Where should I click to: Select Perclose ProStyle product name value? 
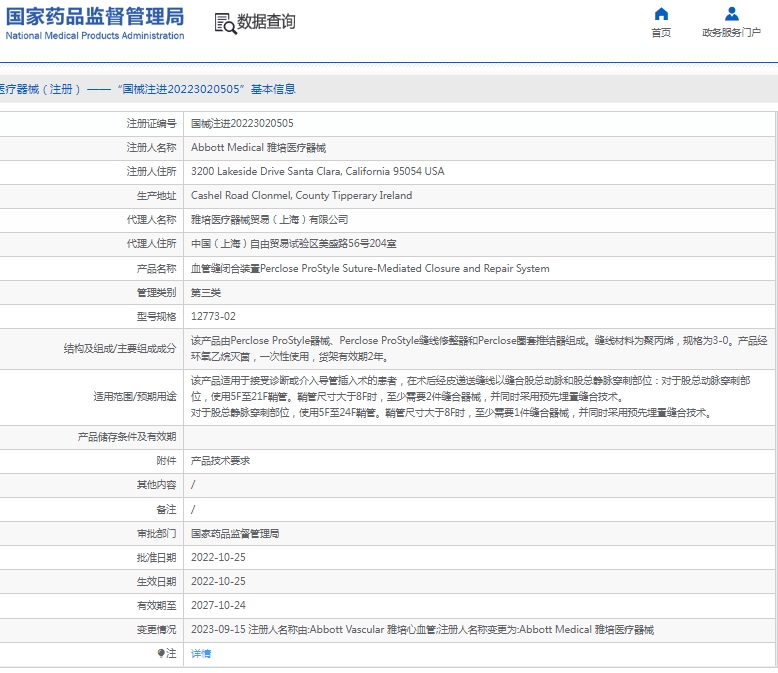coord(370,269)
